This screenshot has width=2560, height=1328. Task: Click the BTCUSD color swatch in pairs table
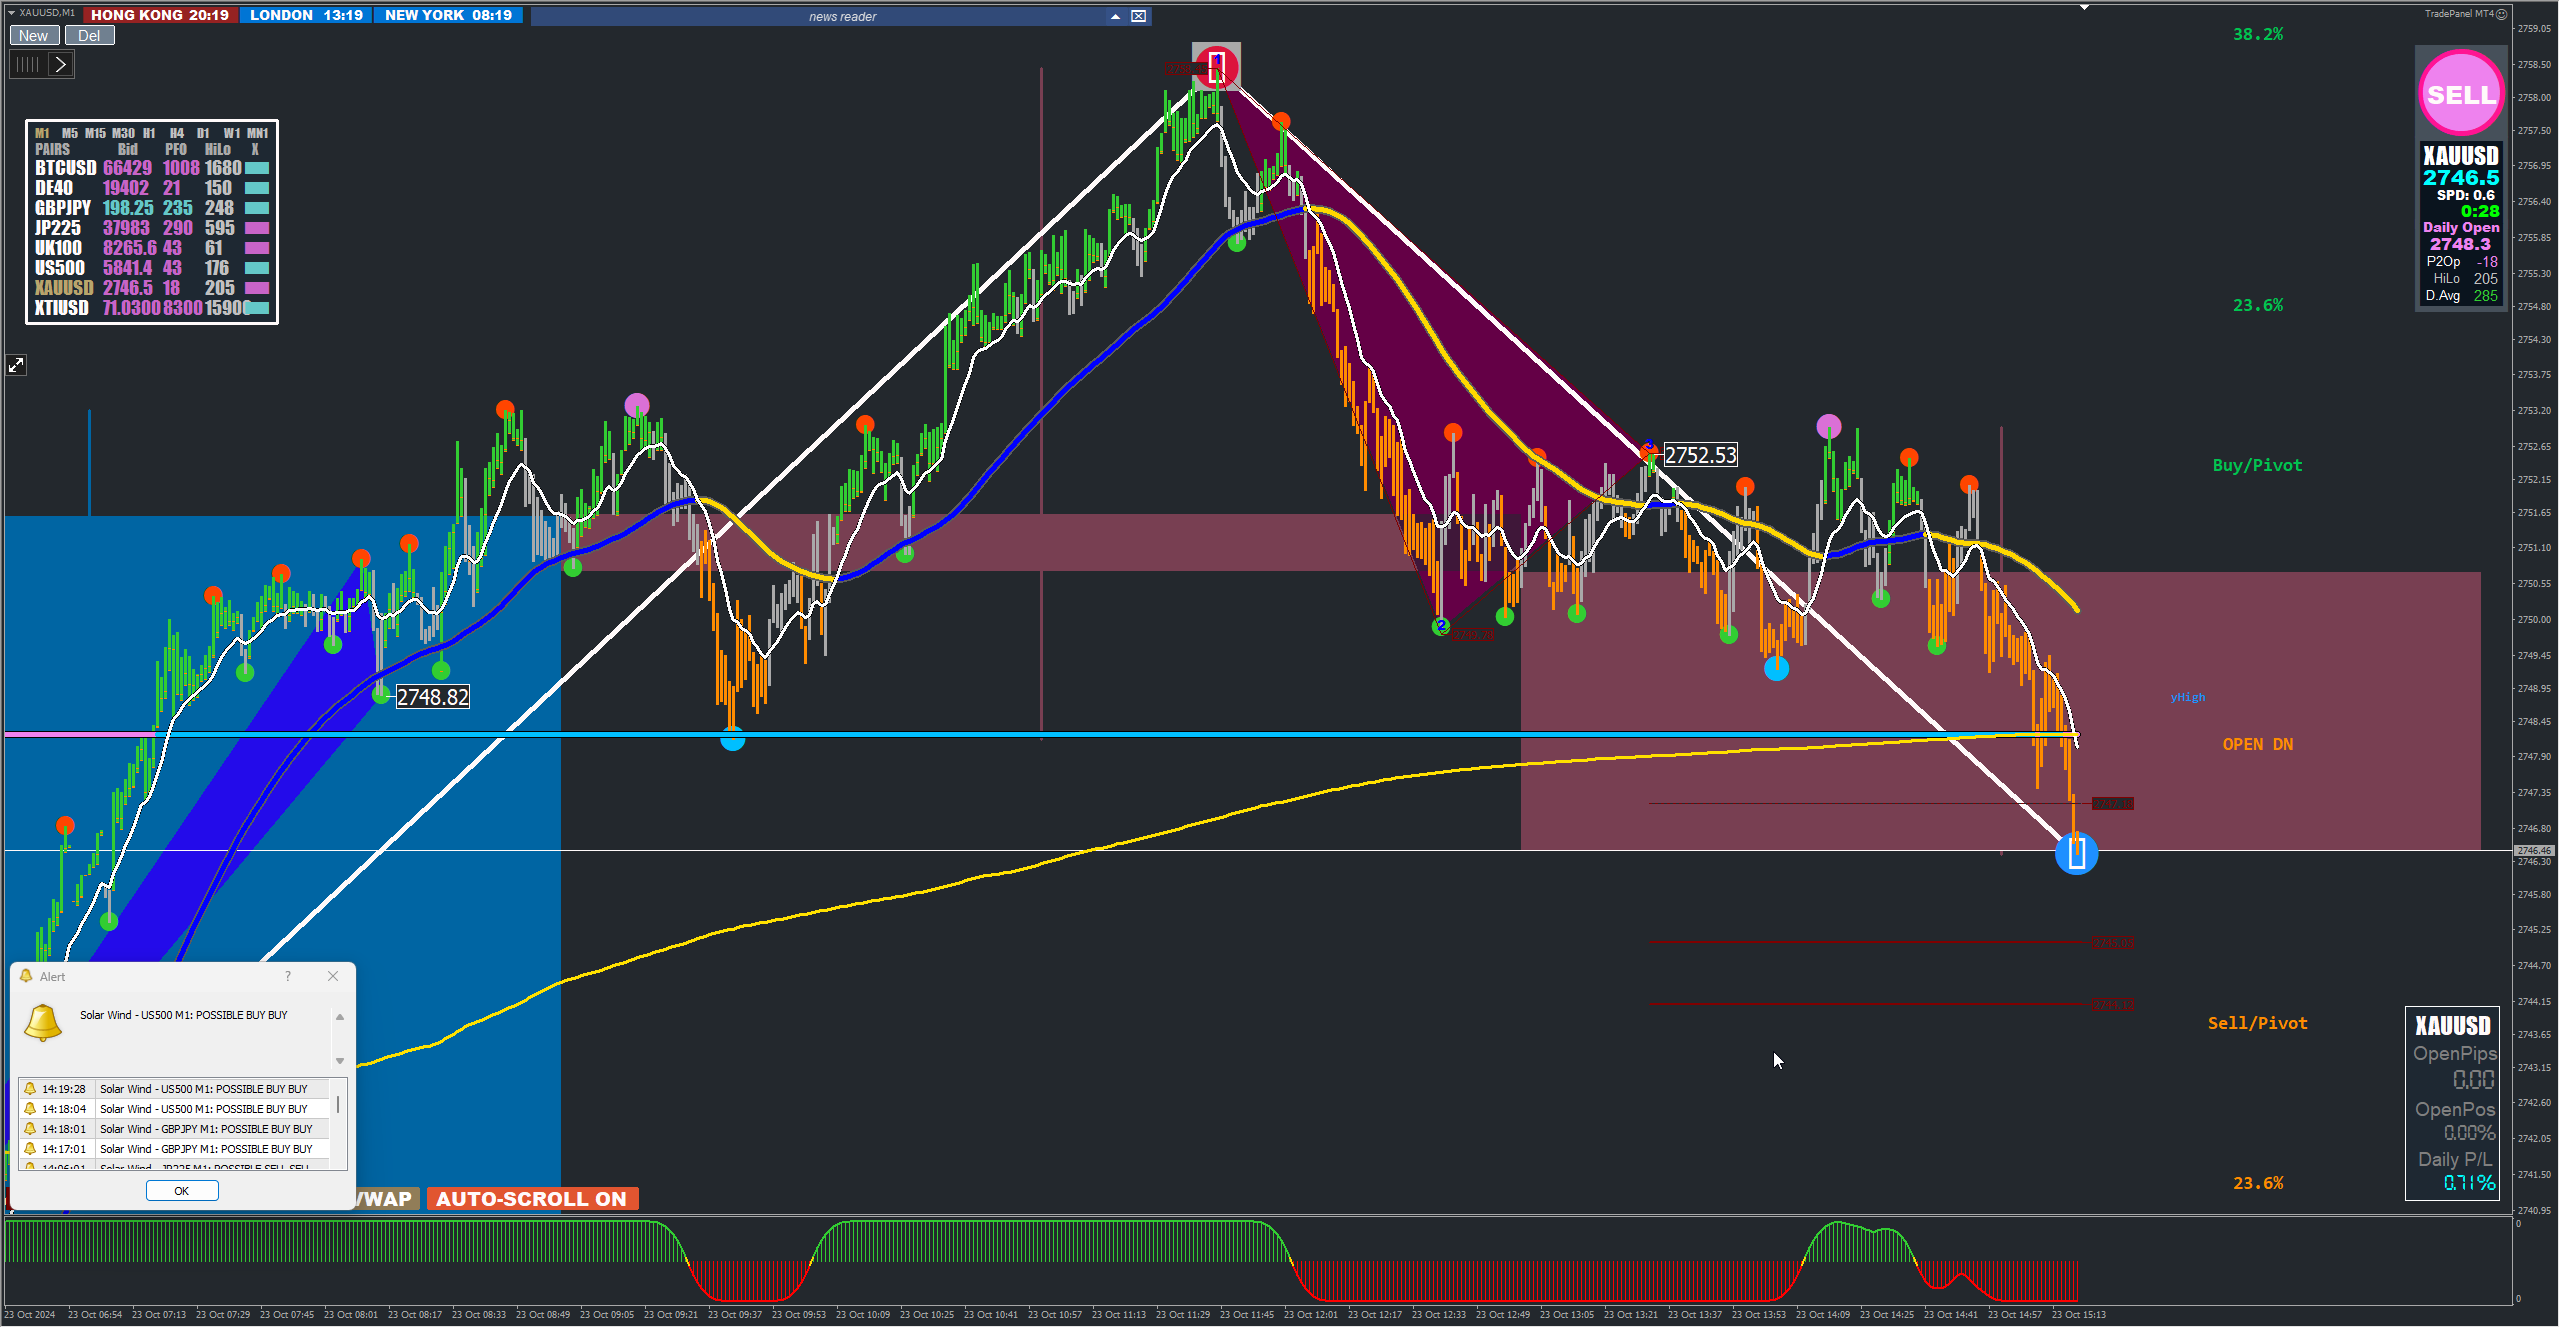pos(257,168)
